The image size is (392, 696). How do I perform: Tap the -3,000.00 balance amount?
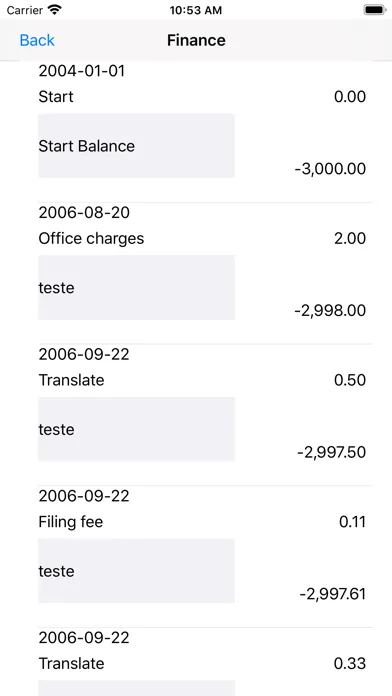coord(330,169)
